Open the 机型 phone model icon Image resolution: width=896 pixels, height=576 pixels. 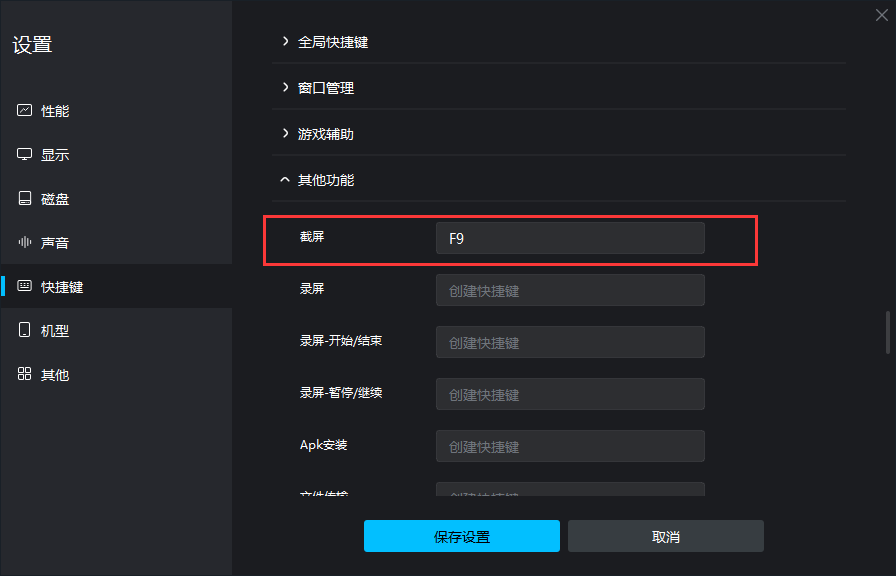point(24,330)
